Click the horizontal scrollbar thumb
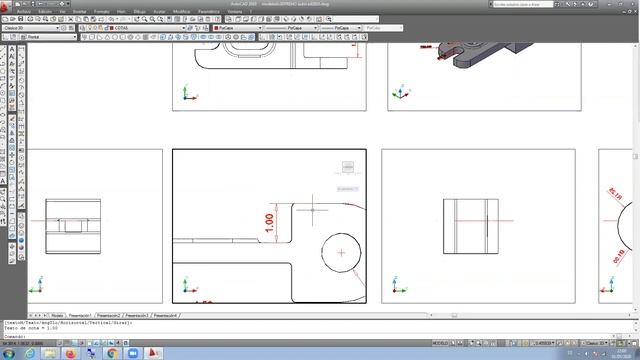 (454, 316)
